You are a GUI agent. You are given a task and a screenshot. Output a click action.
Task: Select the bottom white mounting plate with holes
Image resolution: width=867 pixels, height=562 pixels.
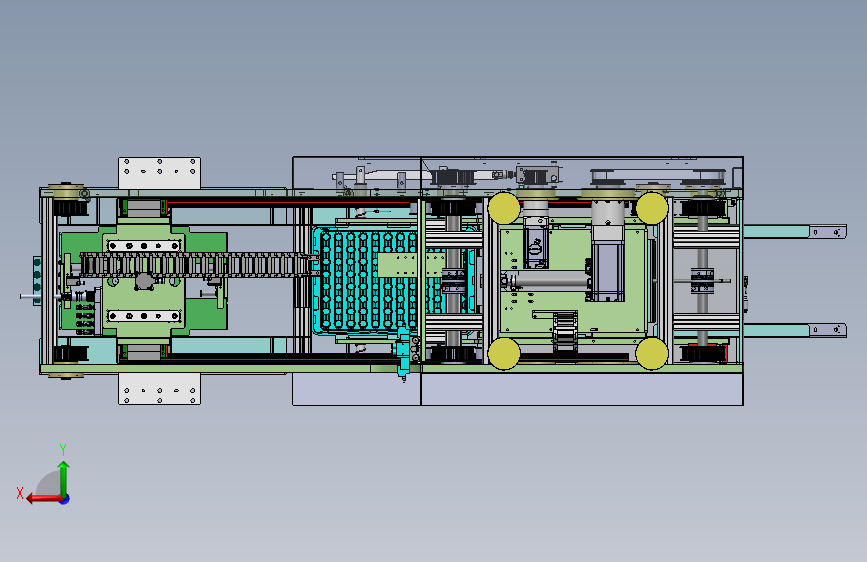[x=159, y=388]
